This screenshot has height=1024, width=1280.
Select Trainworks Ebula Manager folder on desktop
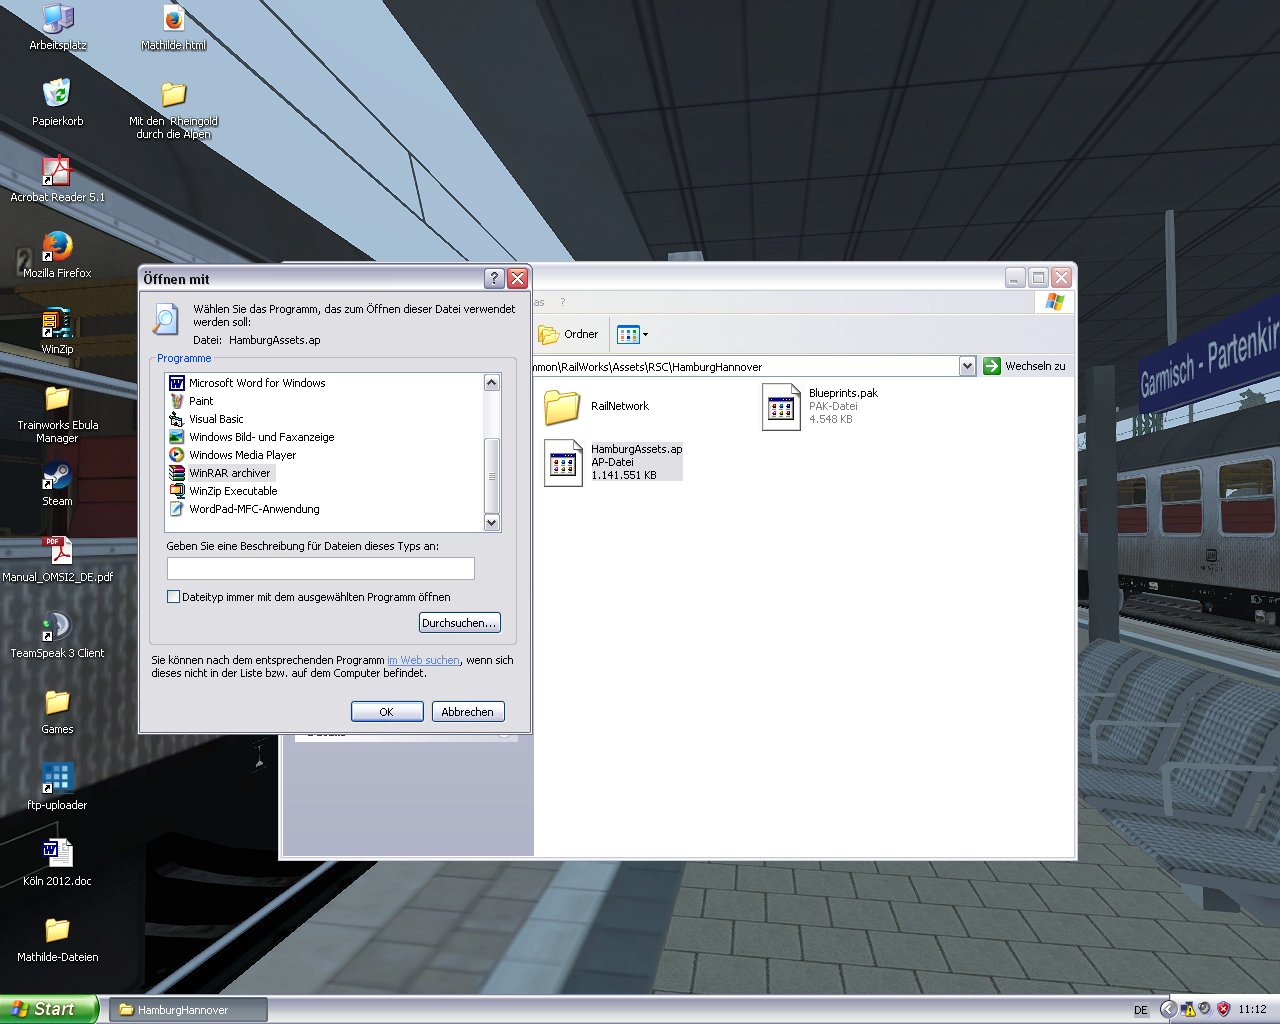click(x=58, y=414)
